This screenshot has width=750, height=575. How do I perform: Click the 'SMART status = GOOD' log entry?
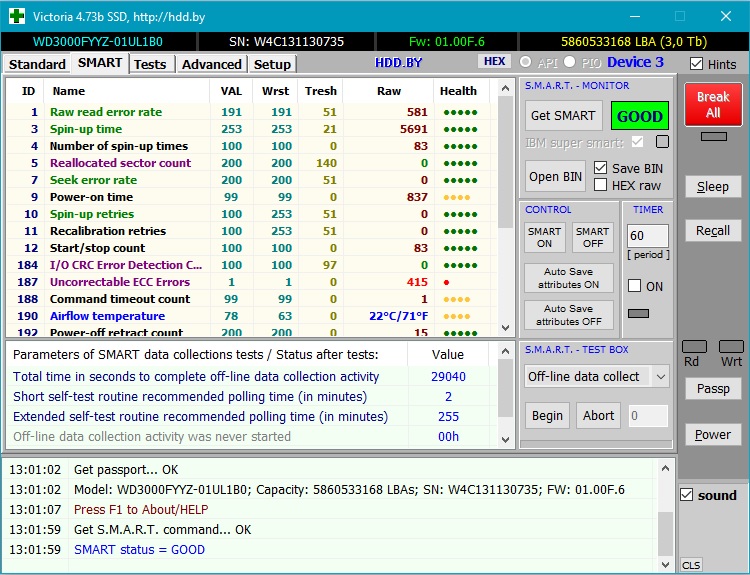tap(139, 550)
